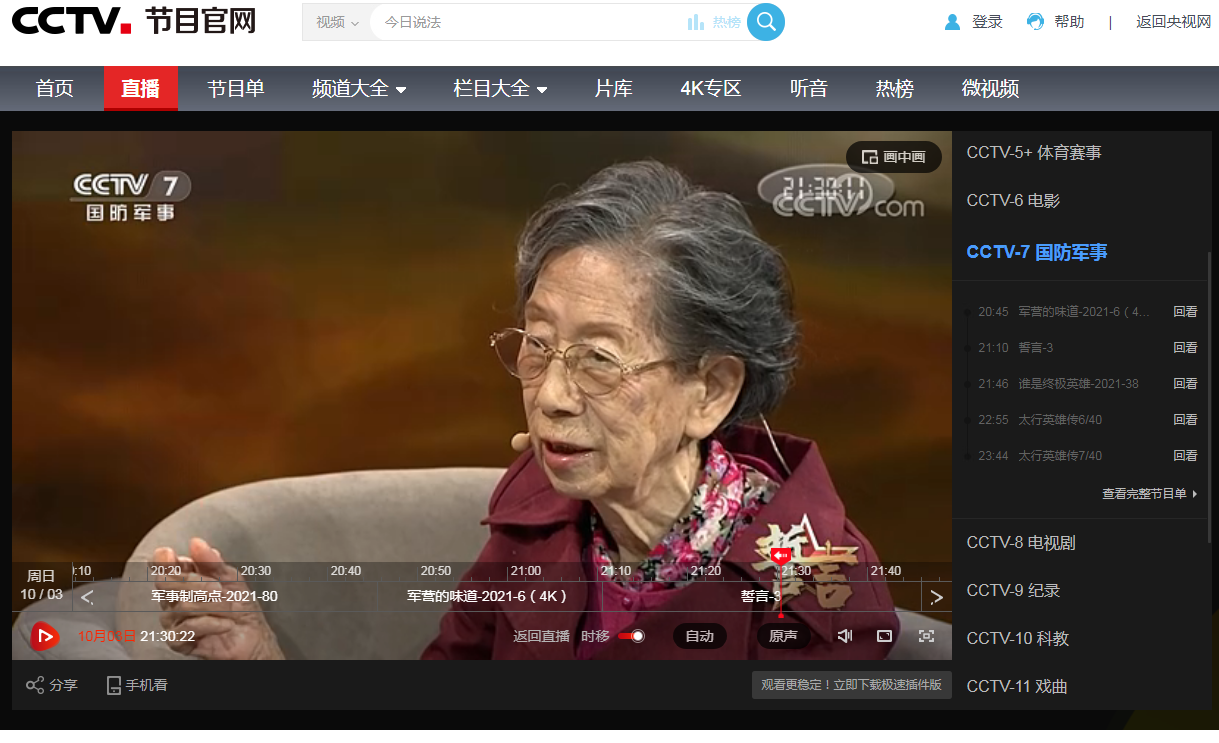Open the 视频 search type dropdown

[x=337, y=22]
